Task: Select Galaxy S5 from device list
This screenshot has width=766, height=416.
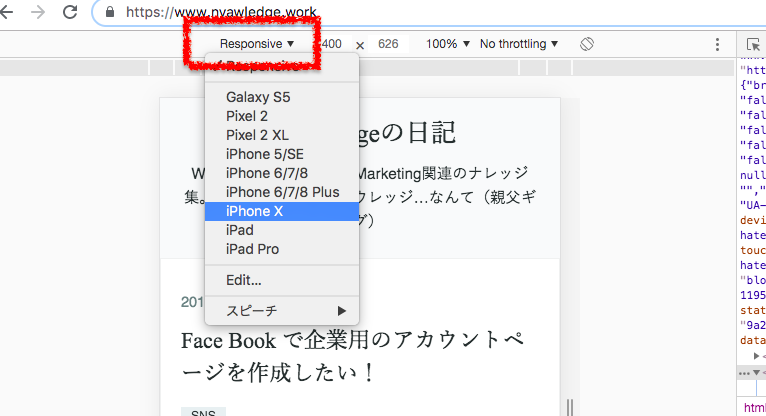Action: pos(282,97)
